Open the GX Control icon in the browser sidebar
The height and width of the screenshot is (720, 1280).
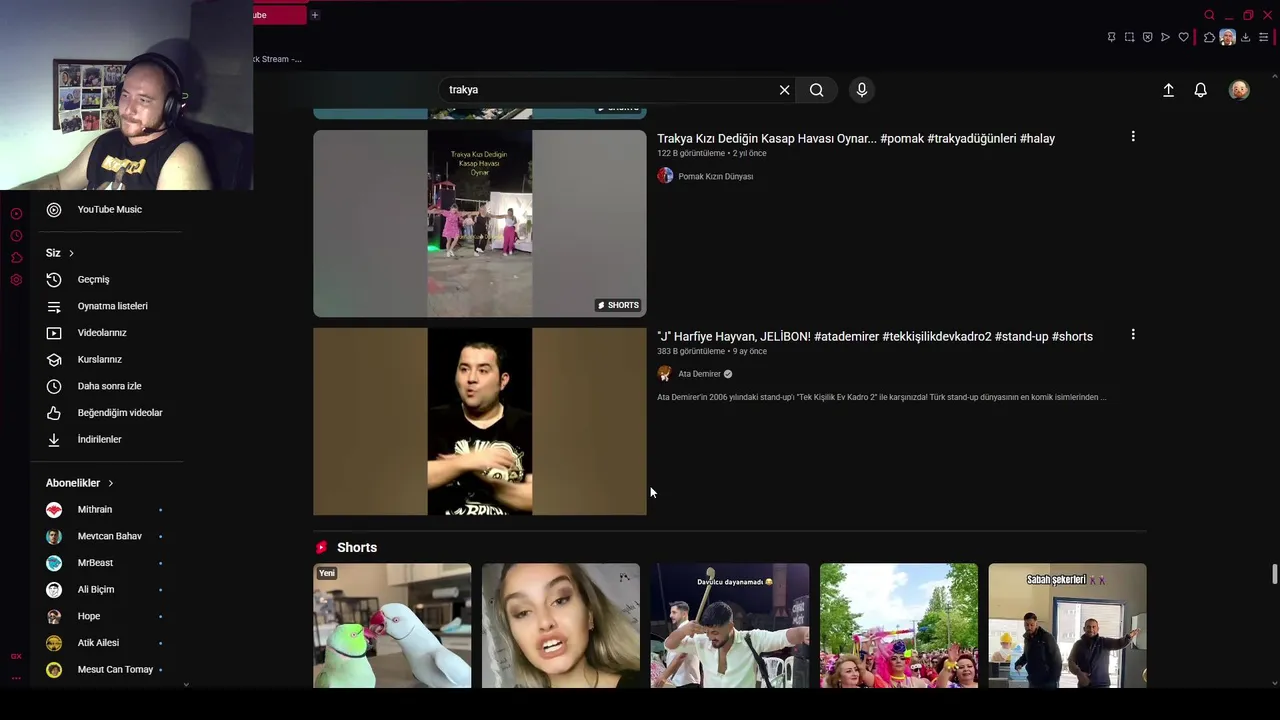(x=16, y=214)
